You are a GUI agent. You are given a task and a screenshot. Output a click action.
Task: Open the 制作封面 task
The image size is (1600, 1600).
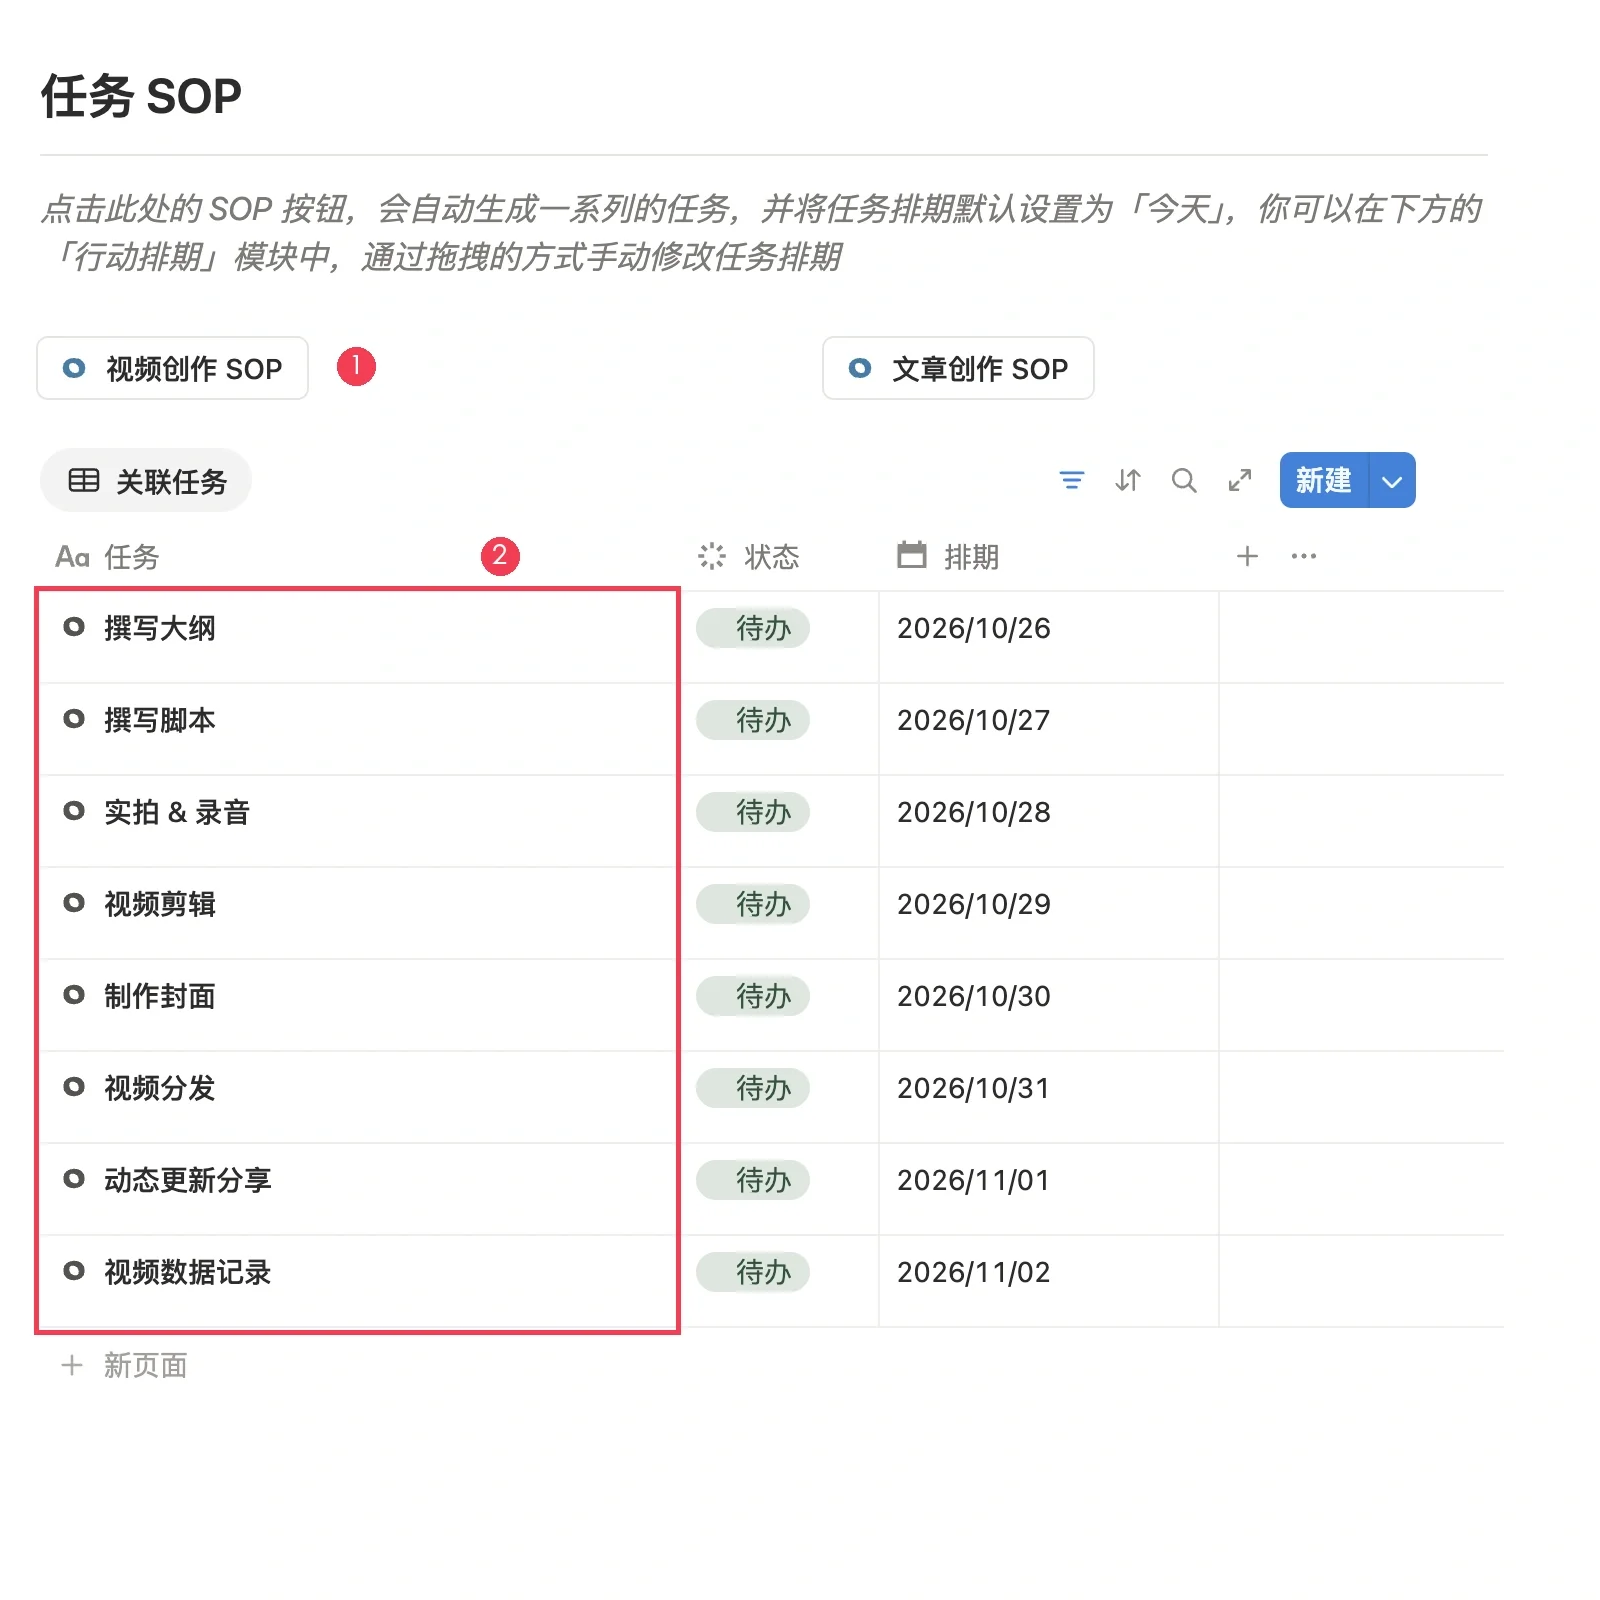click(x=160, y=996)
